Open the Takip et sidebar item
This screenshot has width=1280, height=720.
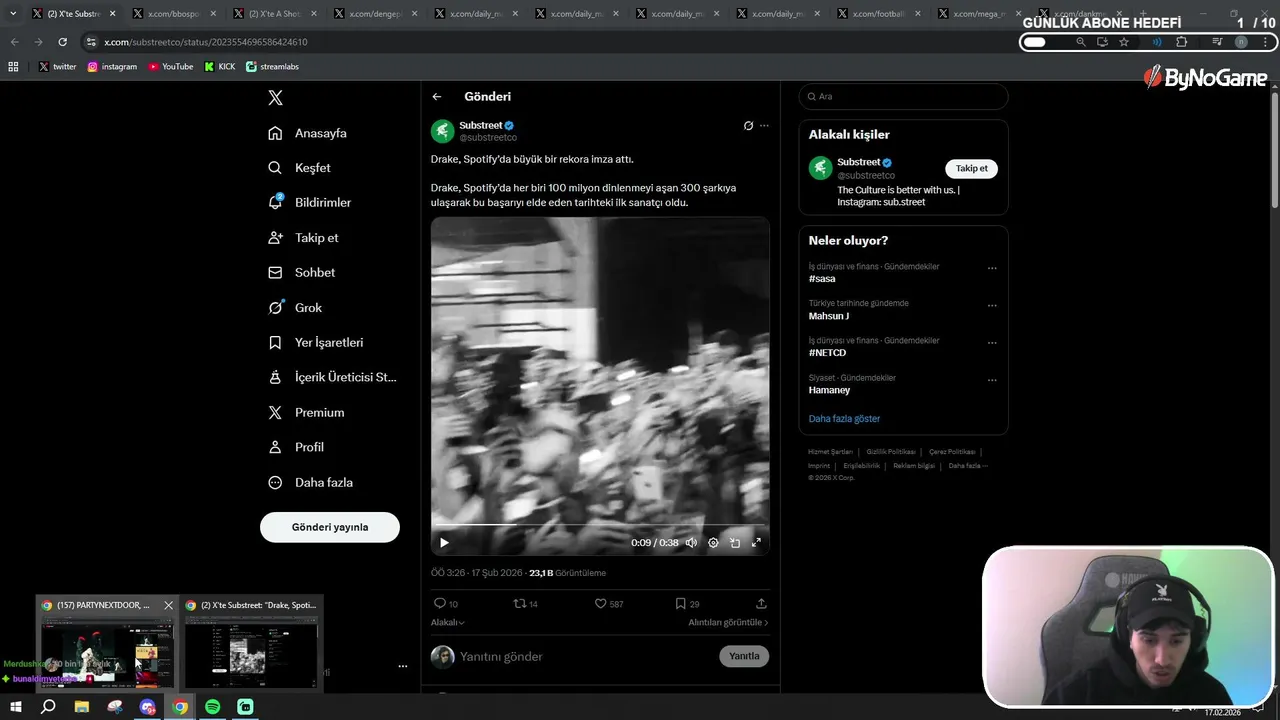click(304, 238)
